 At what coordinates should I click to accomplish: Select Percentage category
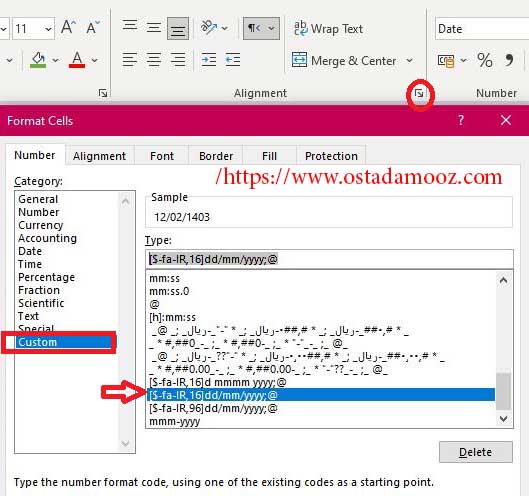click(x=47, y=277)
